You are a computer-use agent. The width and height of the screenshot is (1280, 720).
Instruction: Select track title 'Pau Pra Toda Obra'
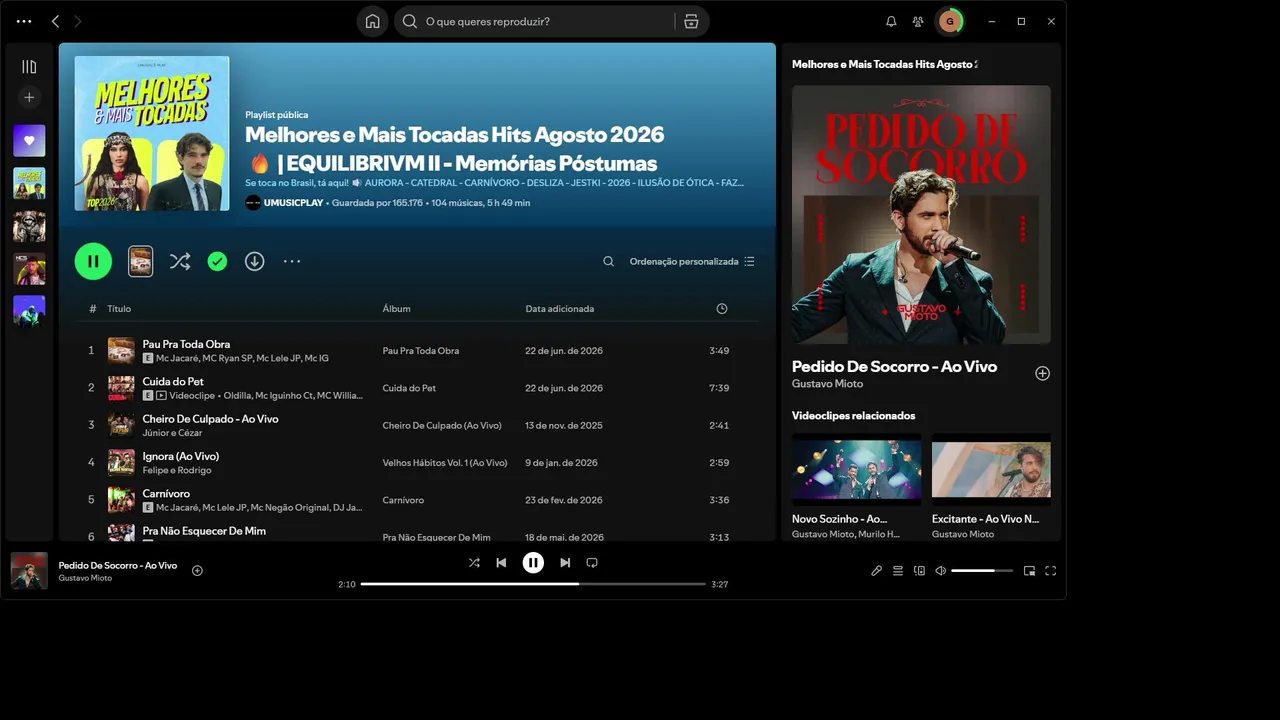pos(186,344)
